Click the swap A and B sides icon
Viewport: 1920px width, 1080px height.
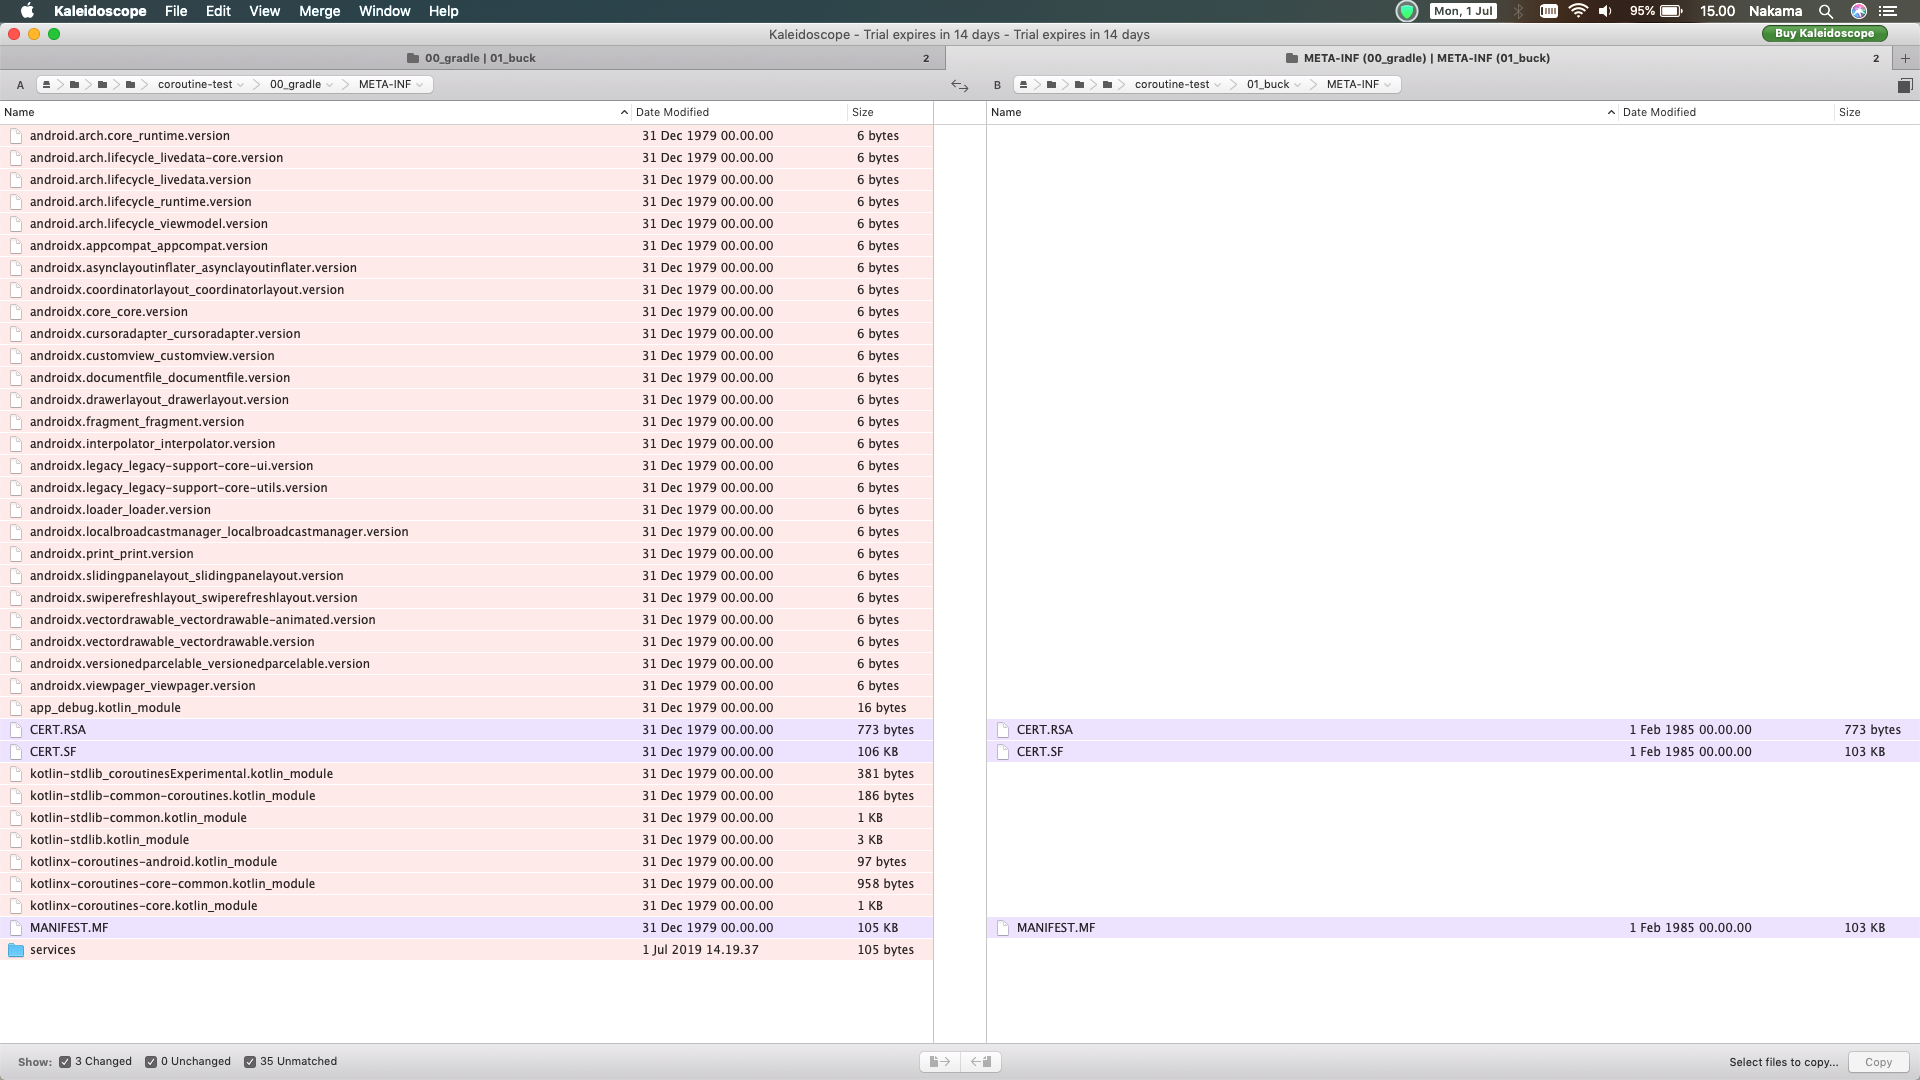coord(959,85)
